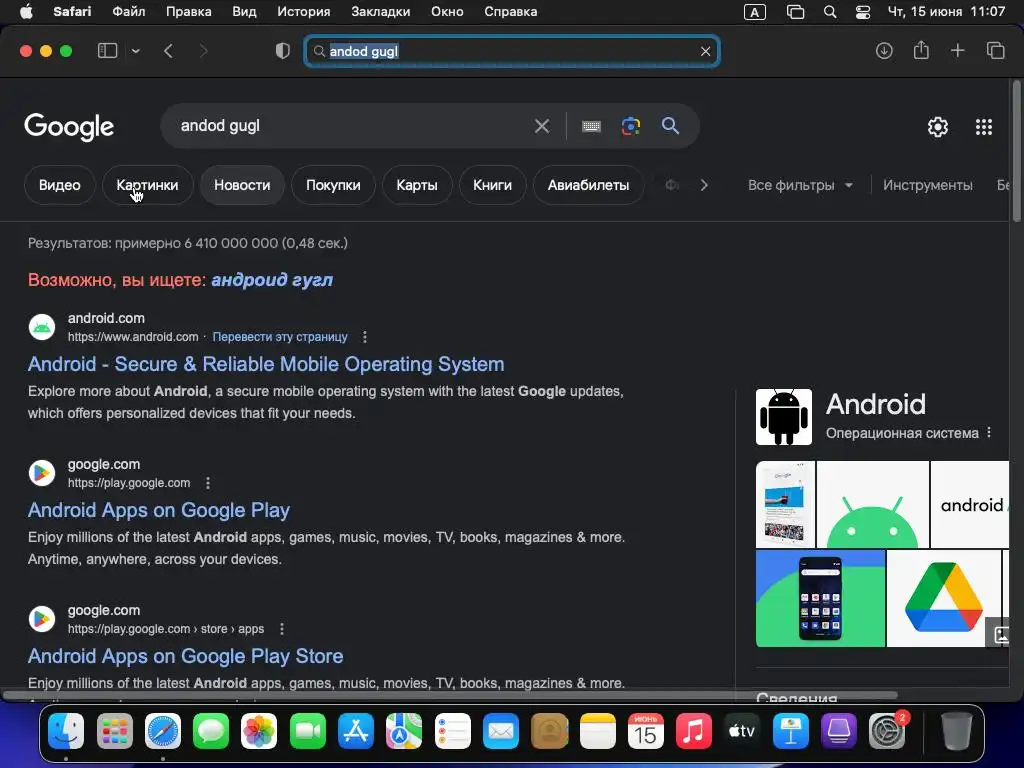The width and height of the screenshot is (1024, 768).
Task: Open Photos app from the Dock
Action: tap(259, 730)
